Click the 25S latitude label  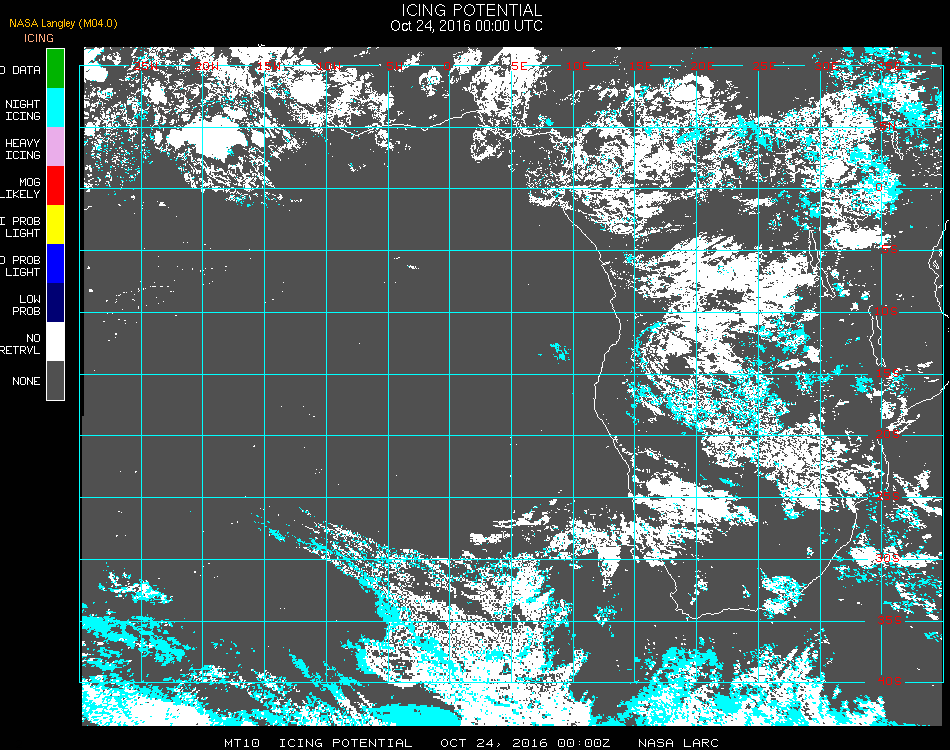pos(888,496)
